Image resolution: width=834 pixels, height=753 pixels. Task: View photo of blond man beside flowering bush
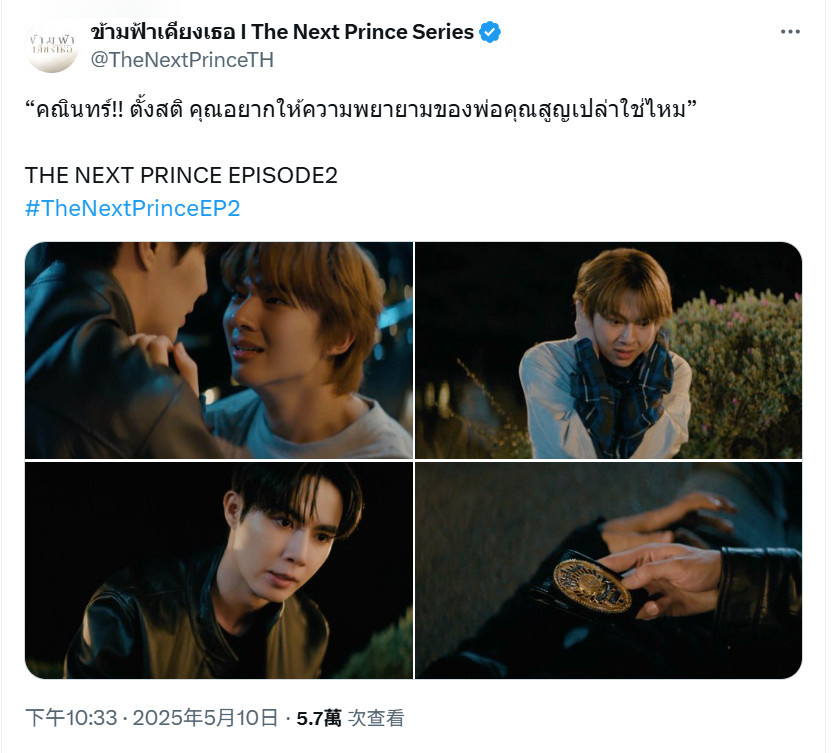pos(608,350)
